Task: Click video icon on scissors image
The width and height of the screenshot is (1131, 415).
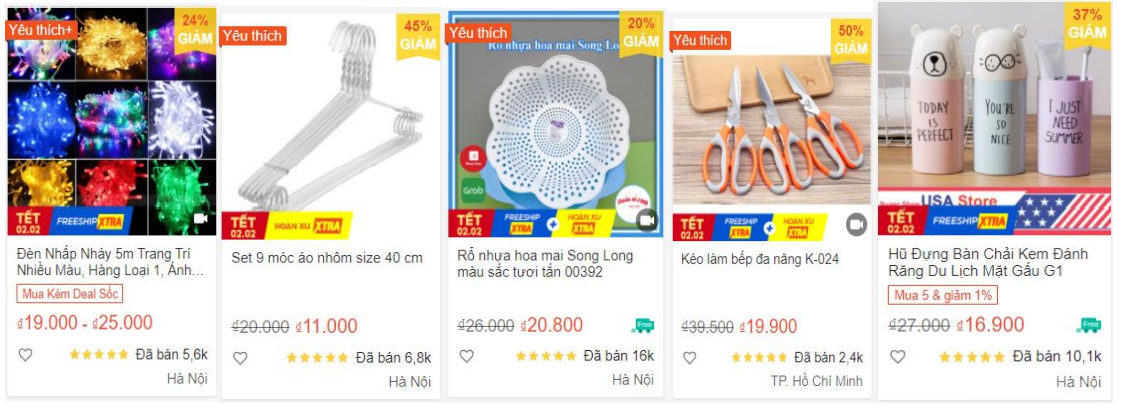Action: tap(856, 224)
